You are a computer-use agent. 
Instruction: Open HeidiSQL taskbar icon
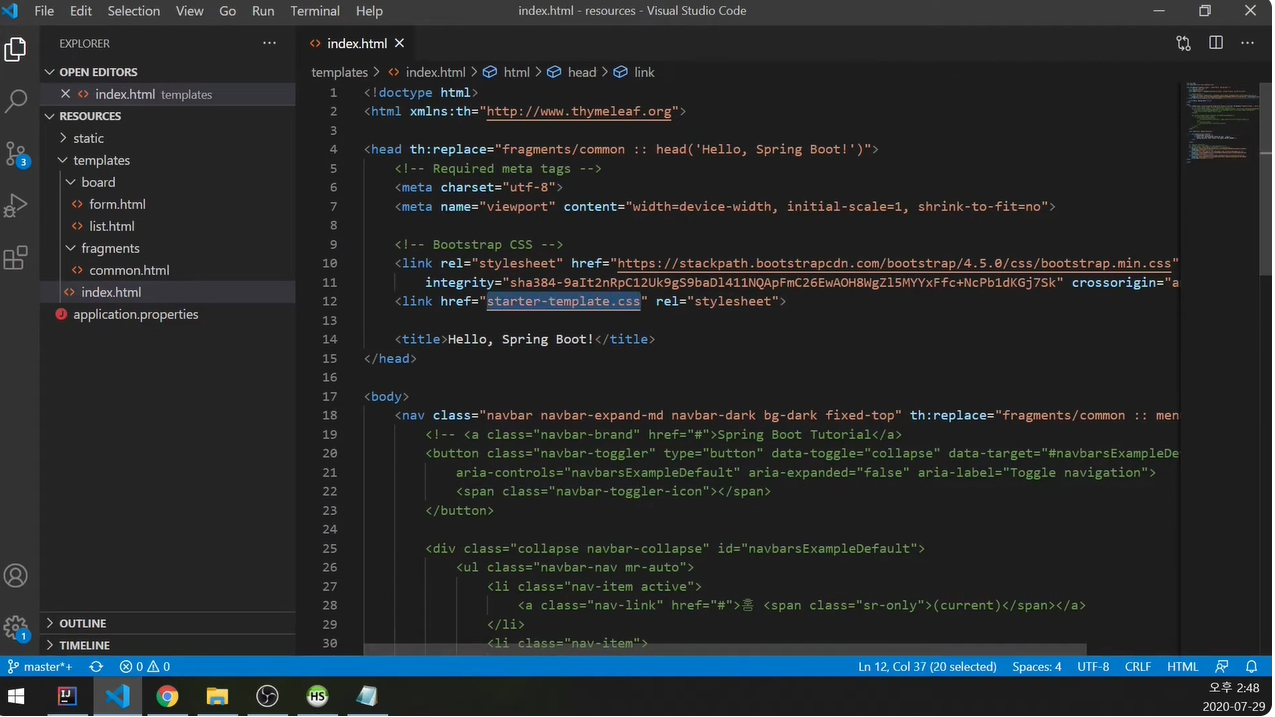click(317, 696)
